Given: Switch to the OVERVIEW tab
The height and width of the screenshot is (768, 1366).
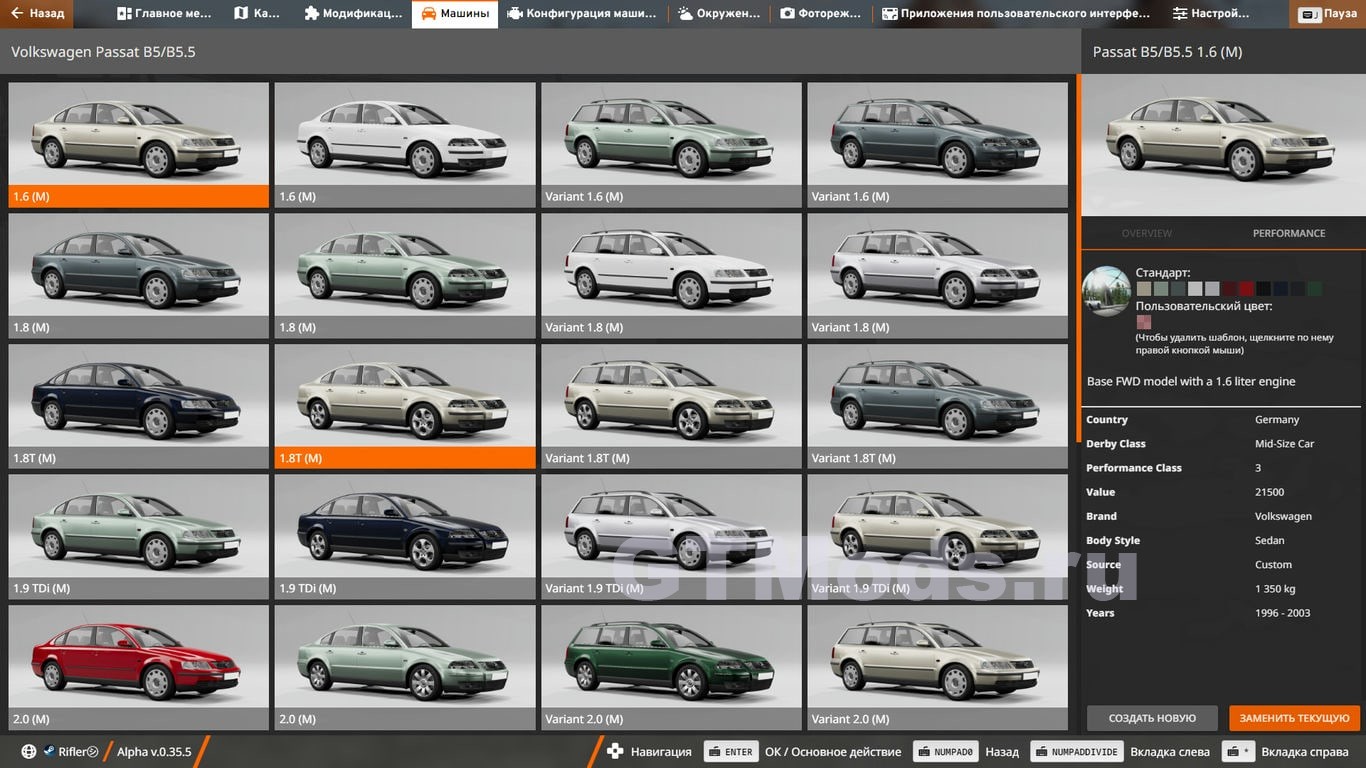Looking at the screenshot, I should click(x=1147, y=233).
